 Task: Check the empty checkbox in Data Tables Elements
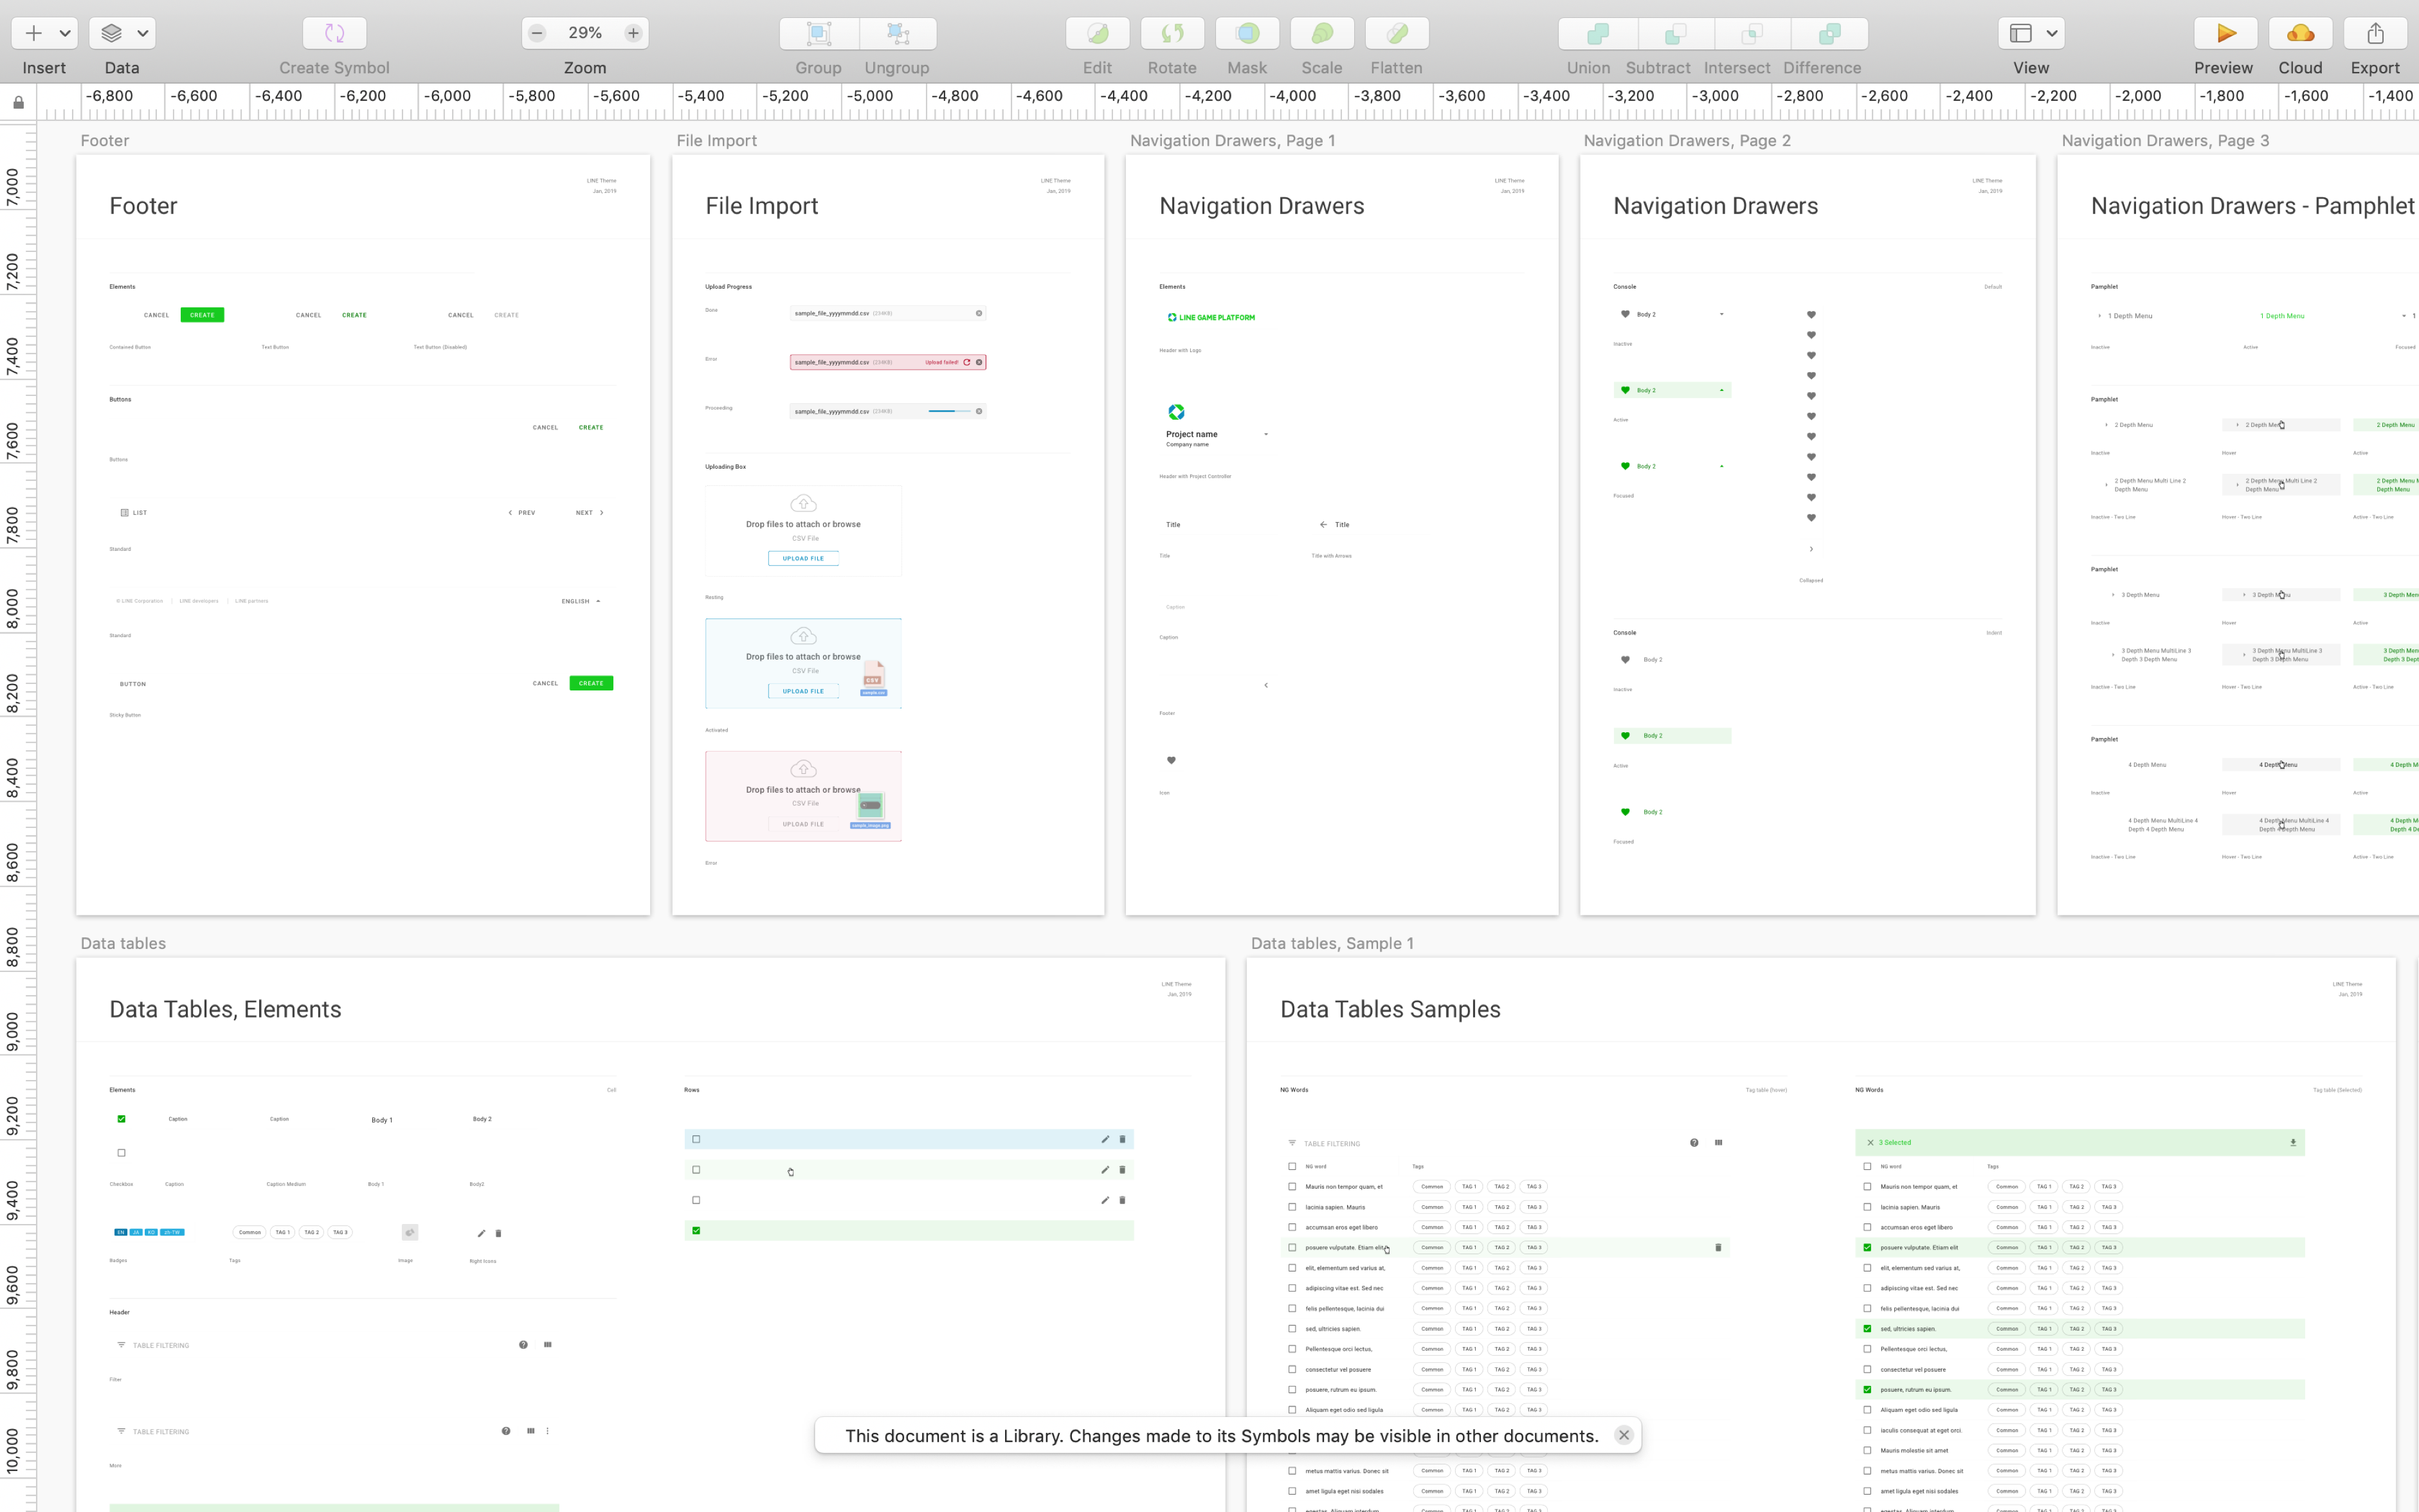click(x=121, y=1153)
